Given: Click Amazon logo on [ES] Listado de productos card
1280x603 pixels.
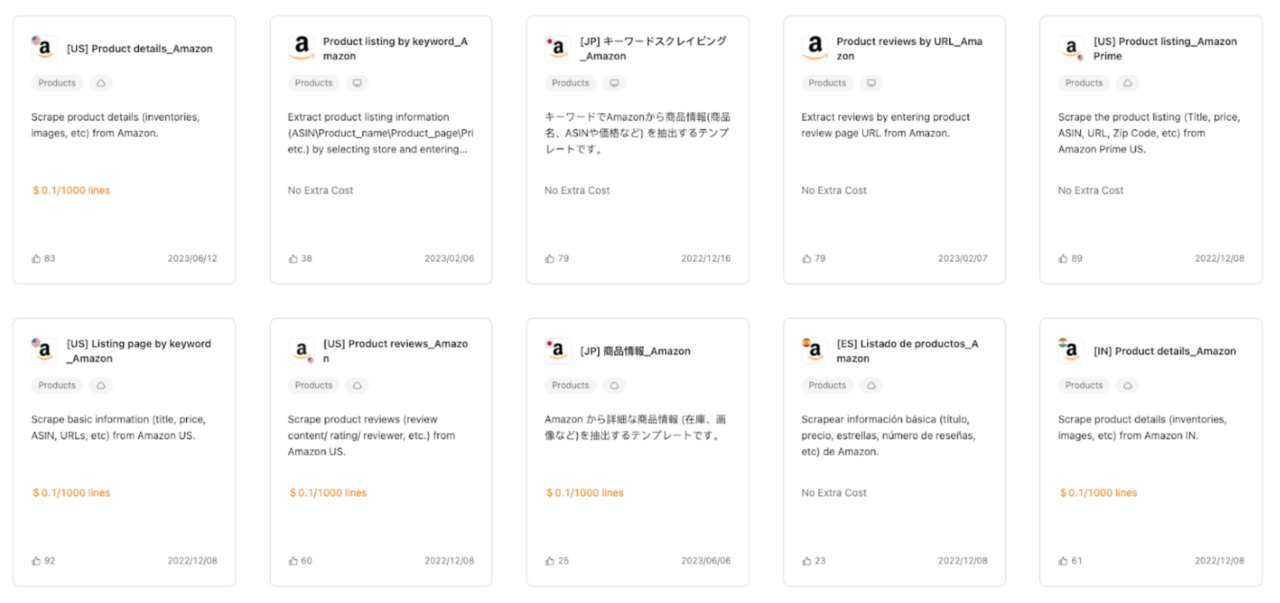Looking at the screenshot, I should click(x=815, y=350).
